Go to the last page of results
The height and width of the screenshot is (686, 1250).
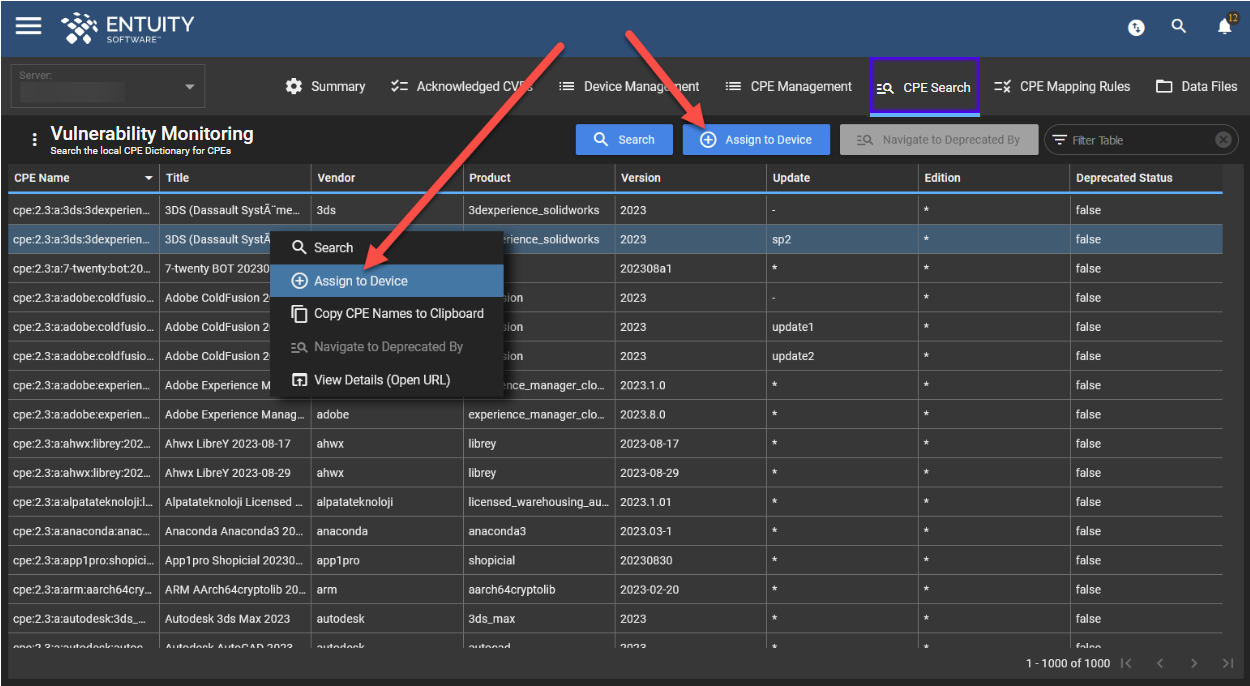coord(1228,663)
